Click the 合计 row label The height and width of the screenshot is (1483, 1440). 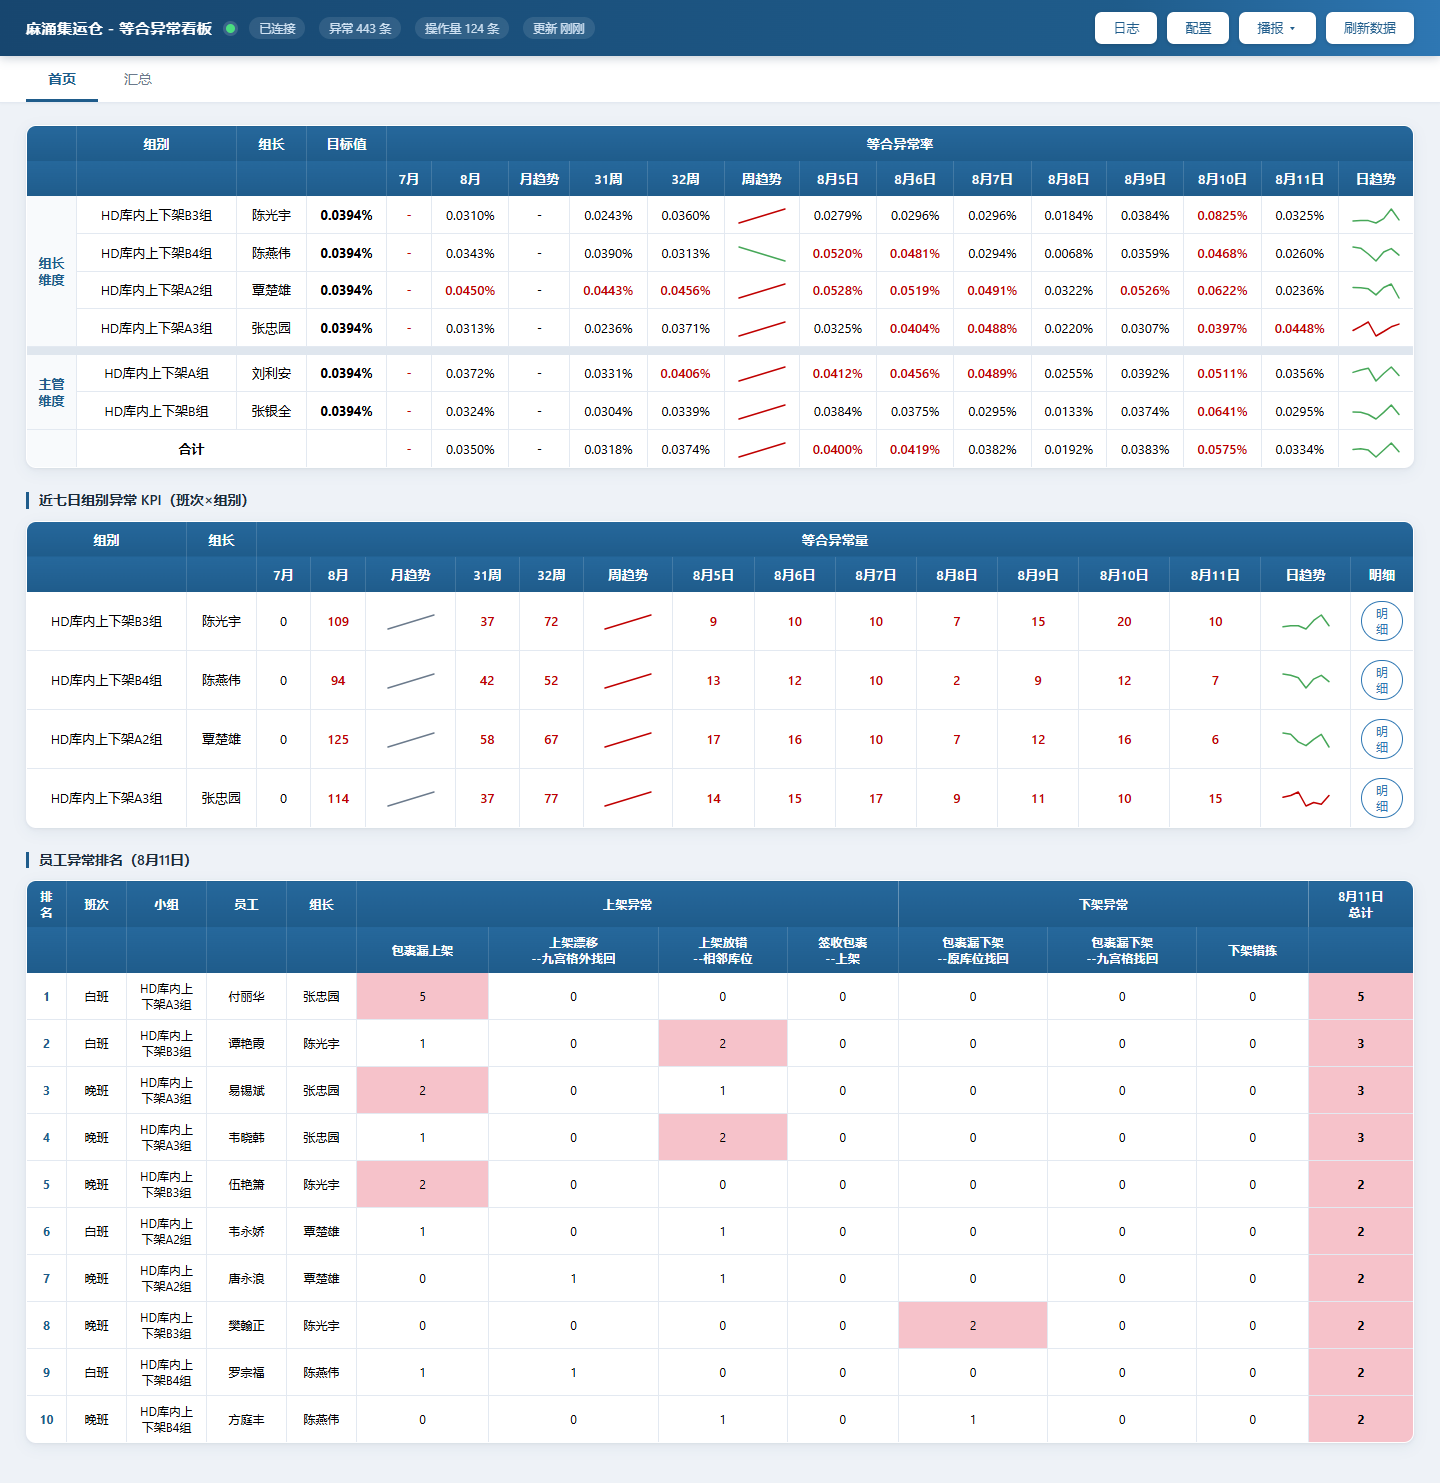191,449
